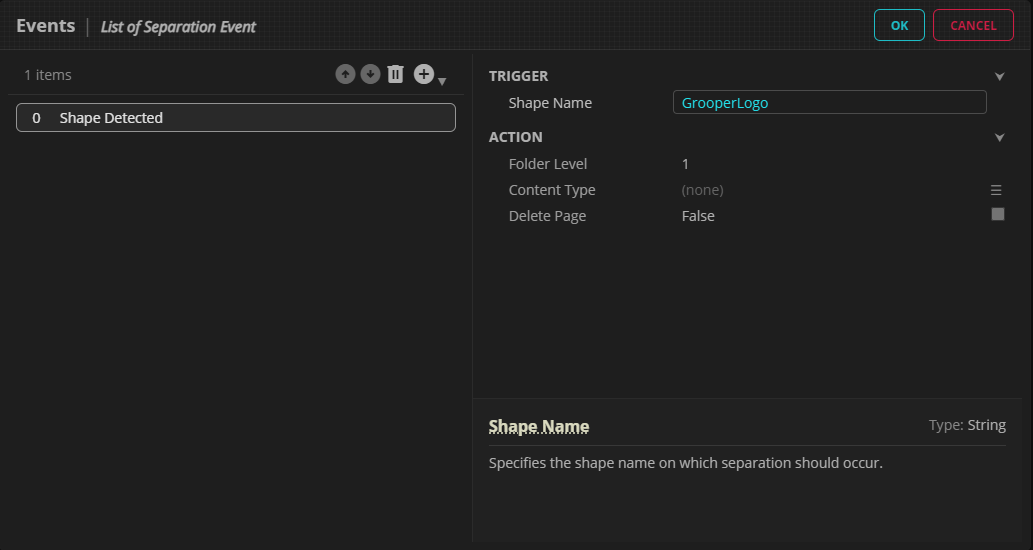Select the Content Type property label

click(552, 190)
